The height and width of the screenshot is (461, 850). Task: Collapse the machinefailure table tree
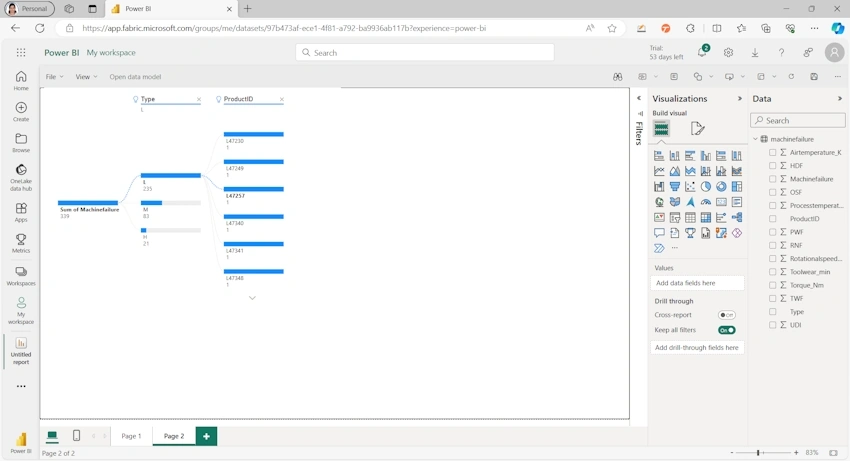[755, 139]
